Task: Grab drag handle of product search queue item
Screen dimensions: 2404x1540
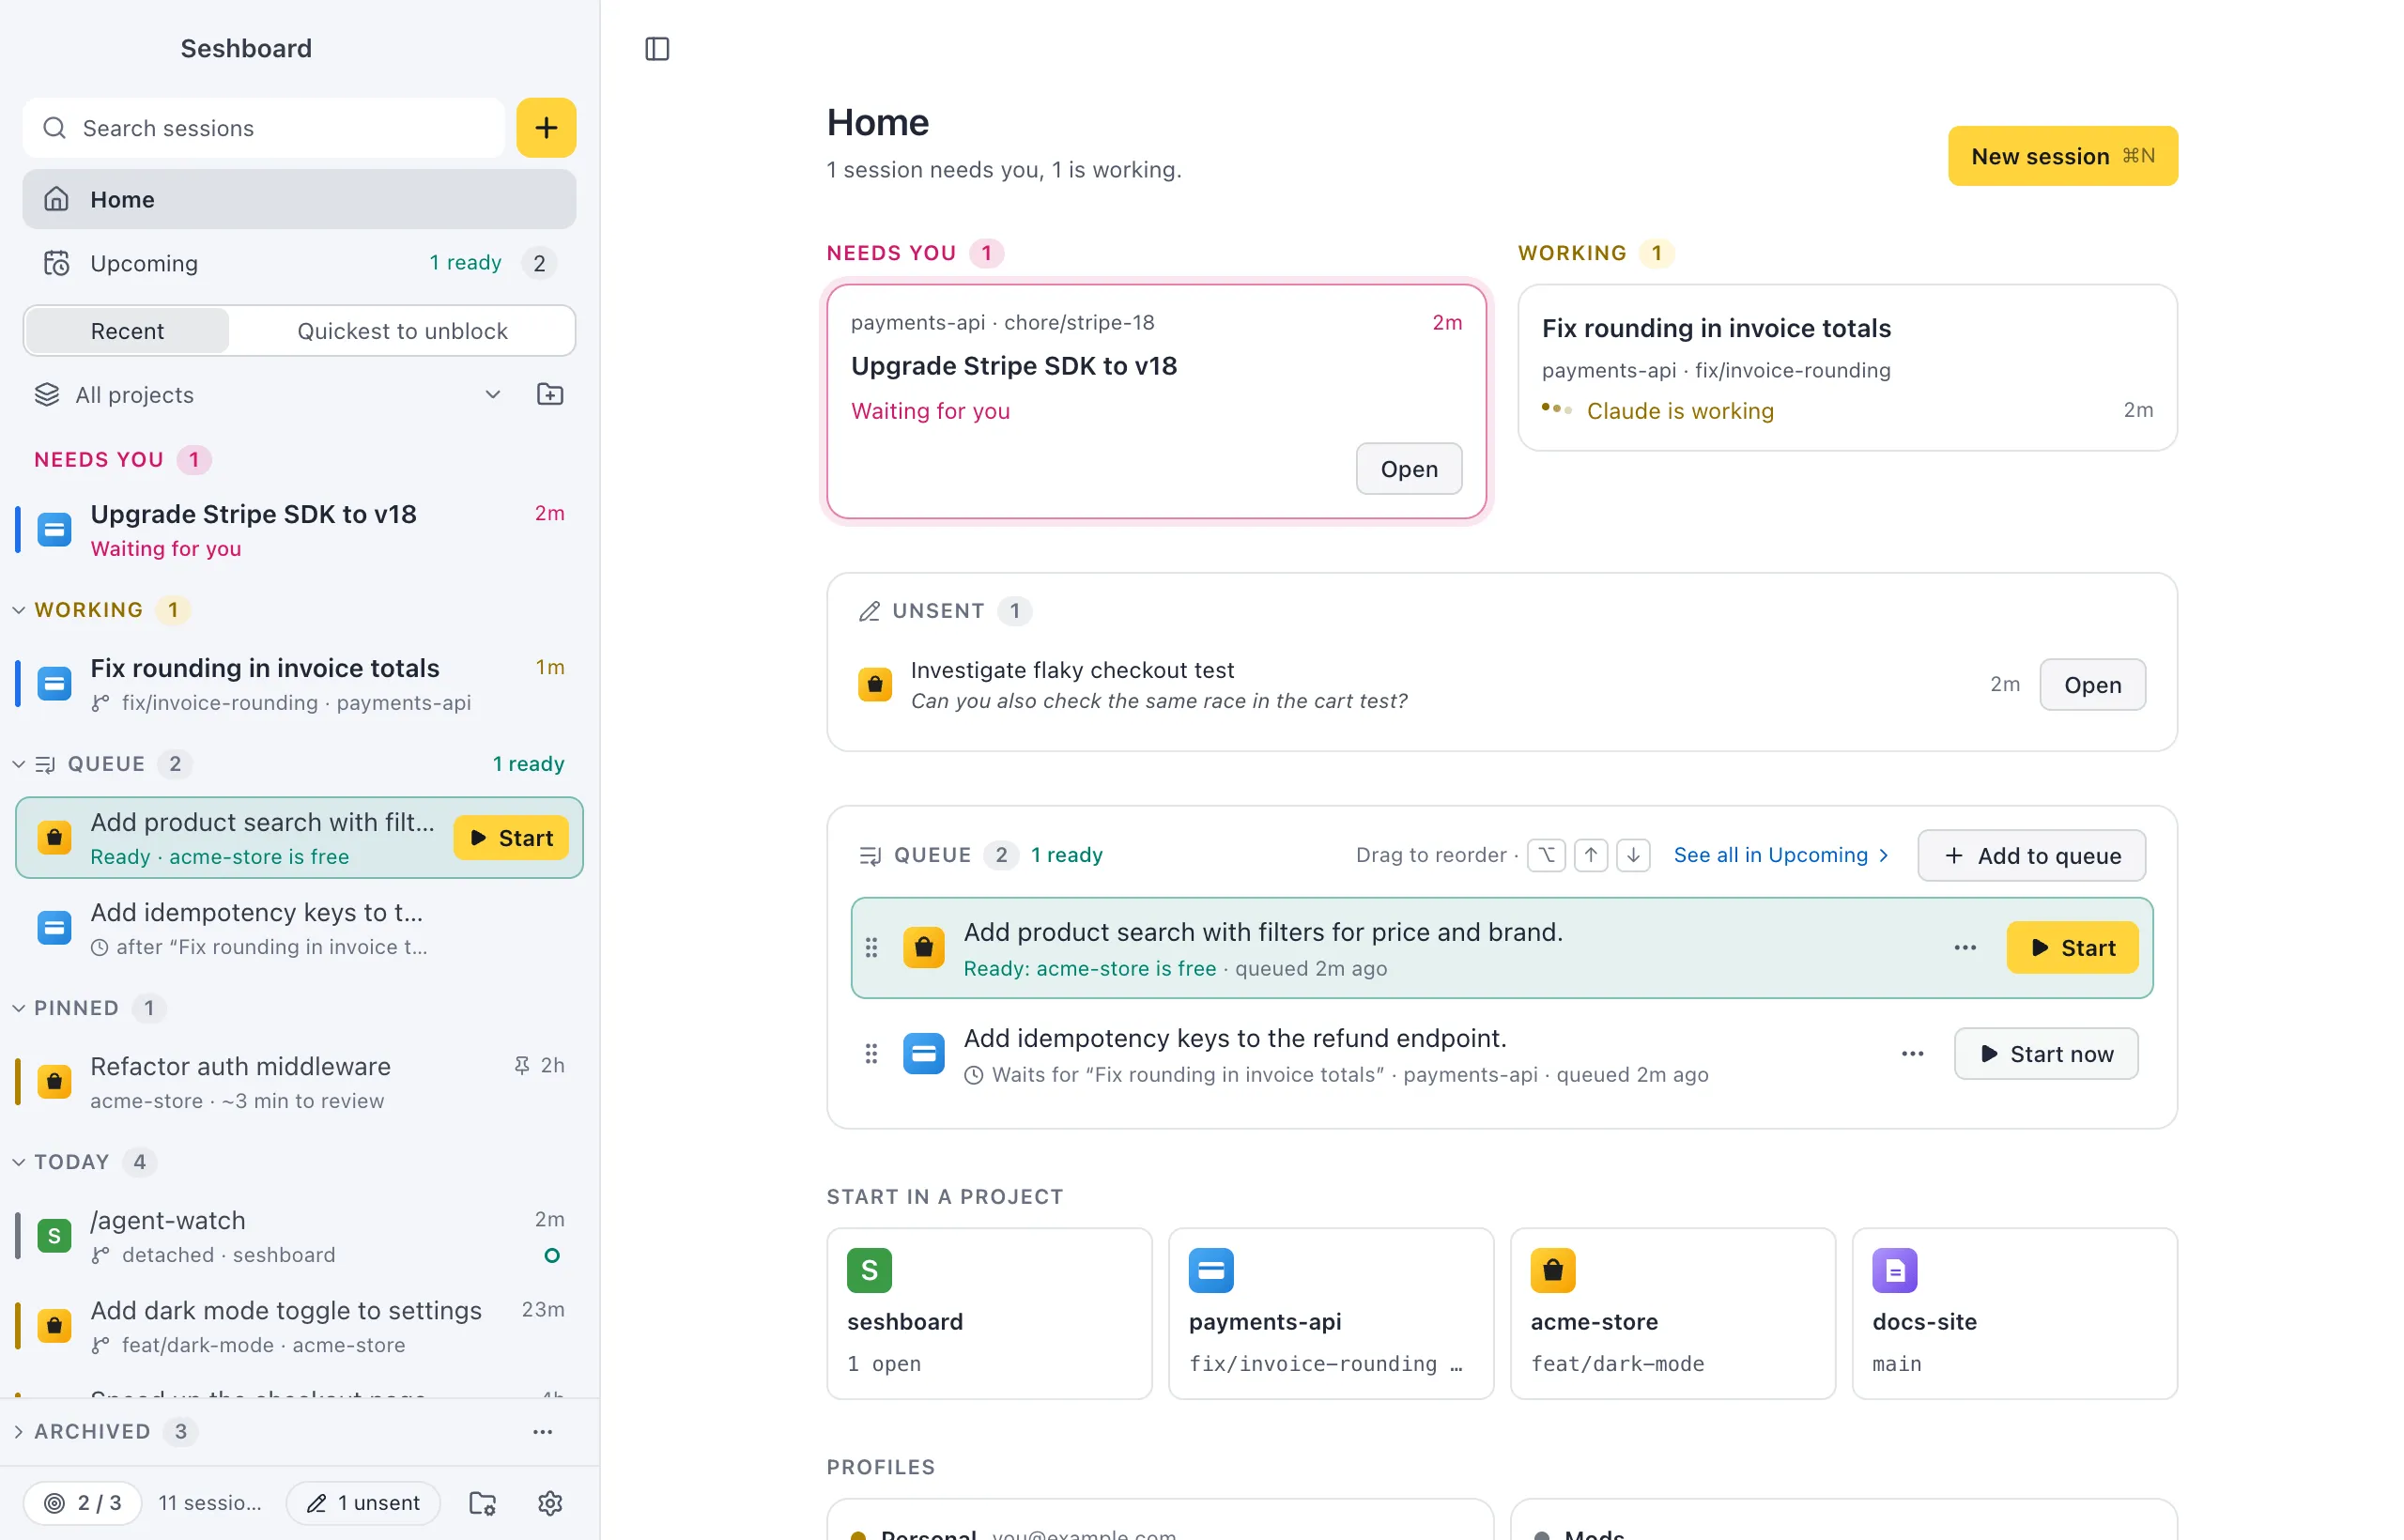Action: tap(871, 947)
